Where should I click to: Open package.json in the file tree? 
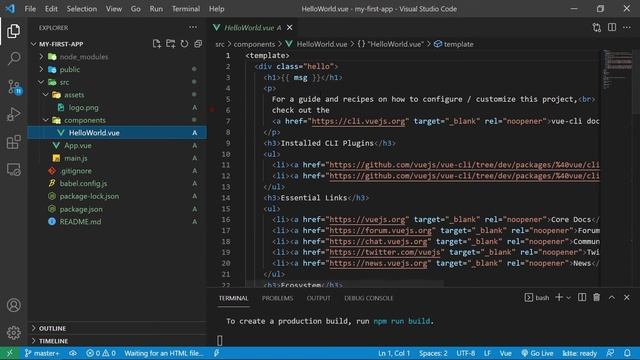(x=81, y=209)
